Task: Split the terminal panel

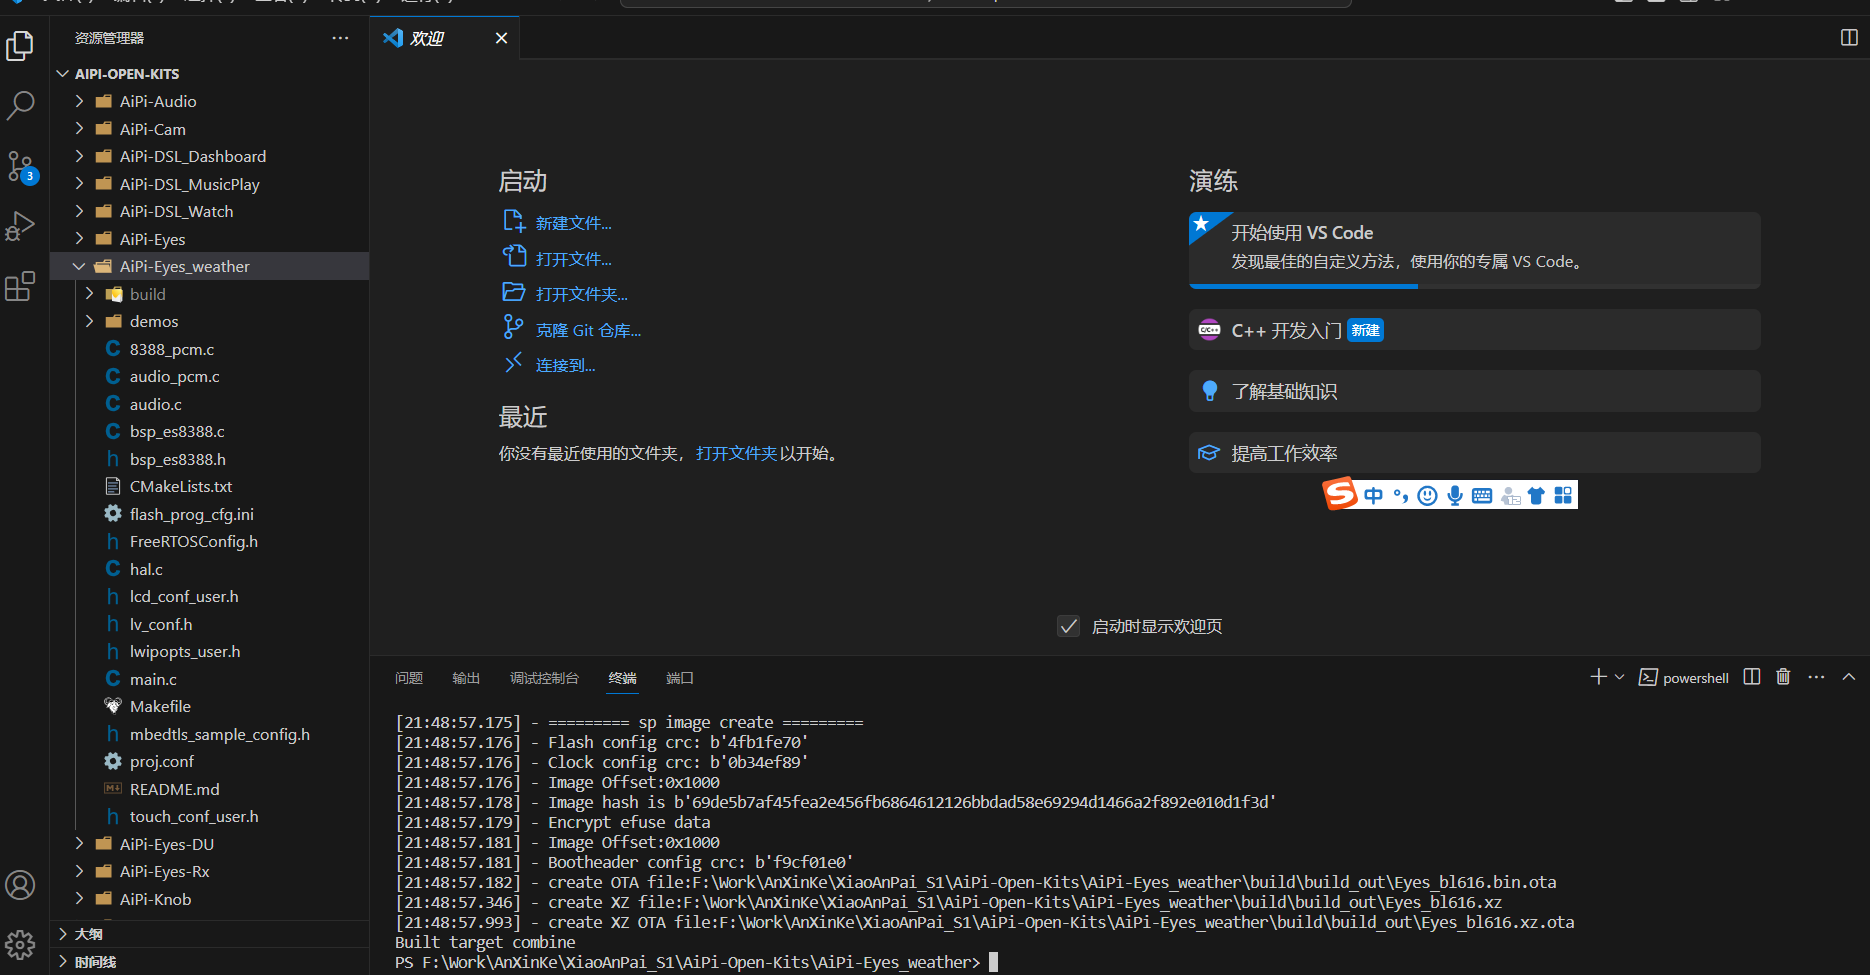Action: click(1751, 677)
